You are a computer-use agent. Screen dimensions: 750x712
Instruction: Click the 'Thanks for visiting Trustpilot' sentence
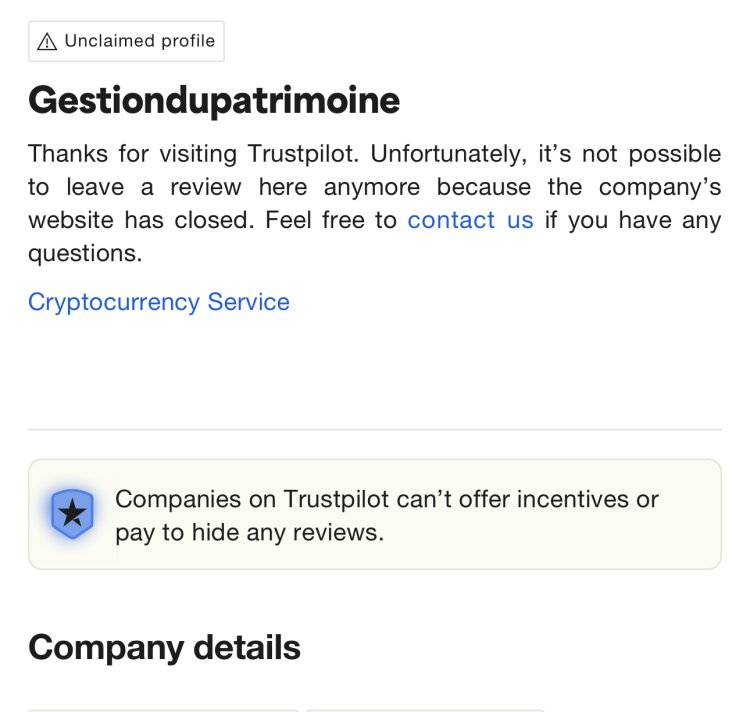pos(193,154)
